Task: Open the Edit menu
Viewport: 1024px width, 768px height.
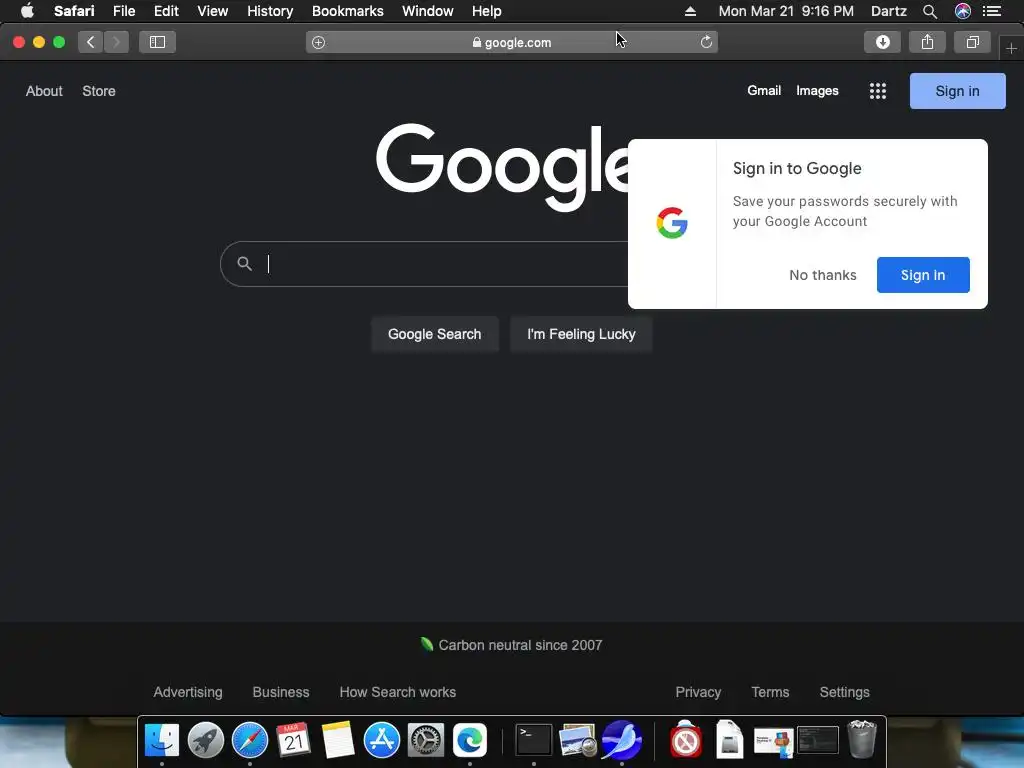Action: tap(166, 11)
